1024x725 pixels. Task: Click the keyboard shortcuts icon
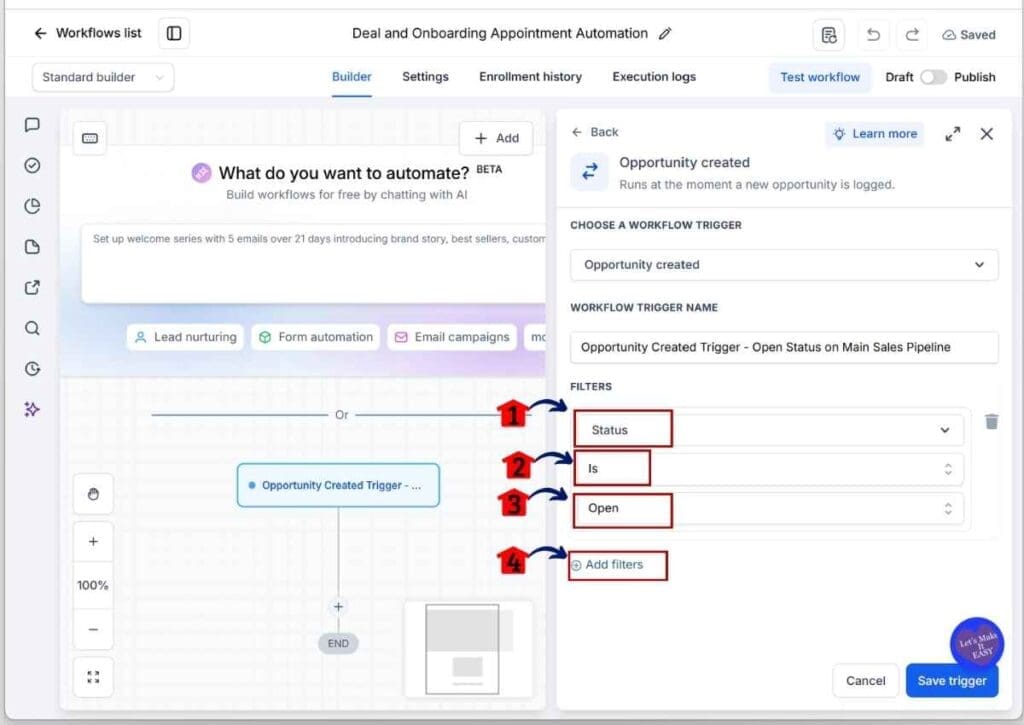click(x=90, y=138)
